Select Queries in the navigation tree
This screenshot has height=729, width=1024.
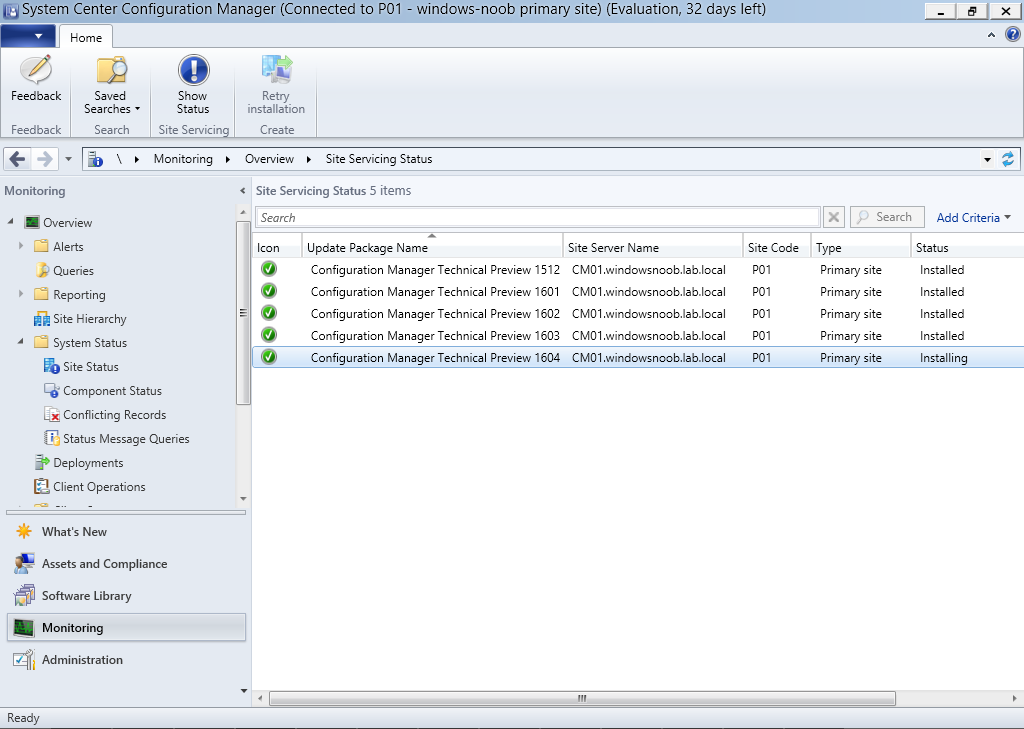73,270
